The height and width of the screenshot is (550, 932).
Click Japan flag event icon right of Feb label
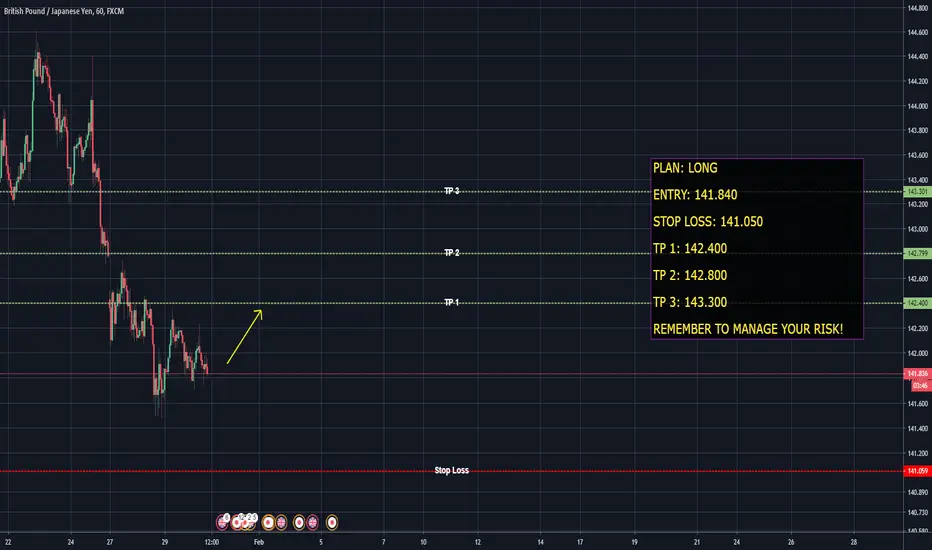point(268,522)
